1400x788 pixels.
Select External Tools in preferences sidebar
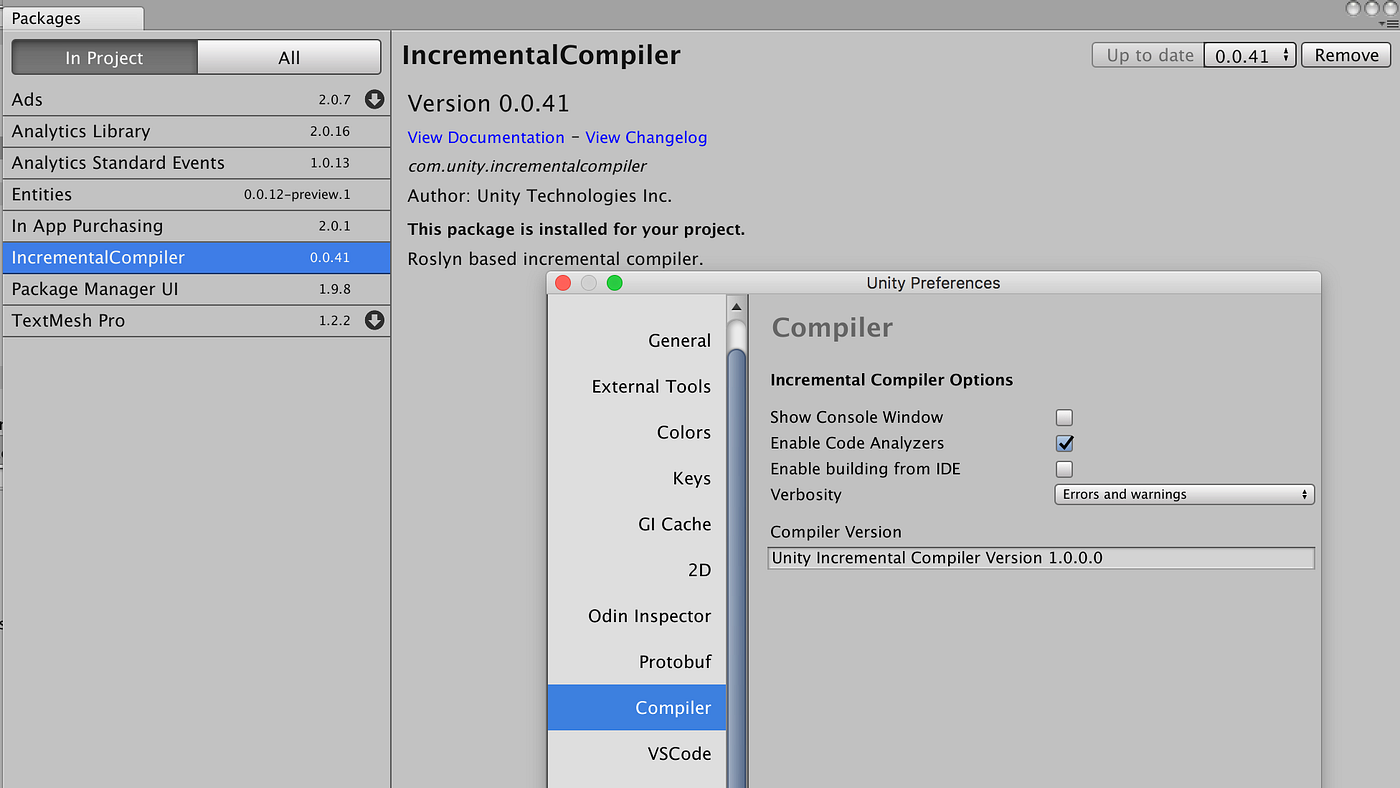[651, 386]
